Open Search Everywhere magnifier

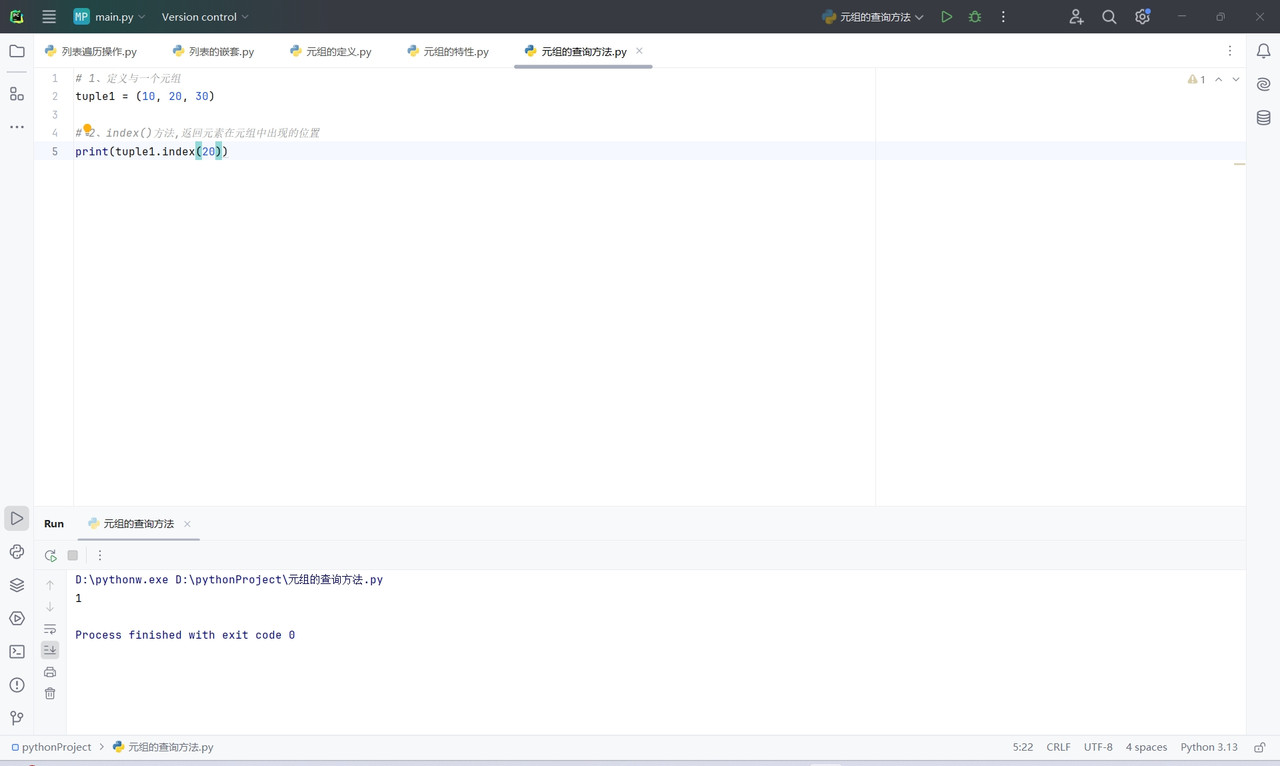[x=1109, y=17]
